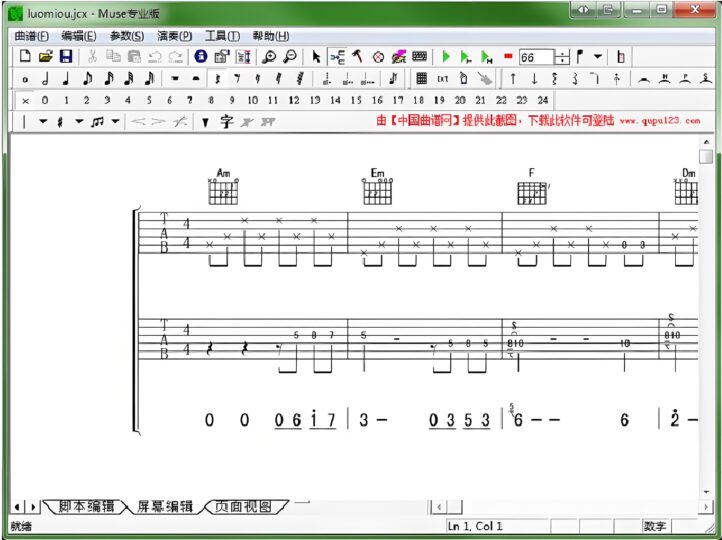Click the S slide slur icon
722x540 pixels.
pos(705,79)
